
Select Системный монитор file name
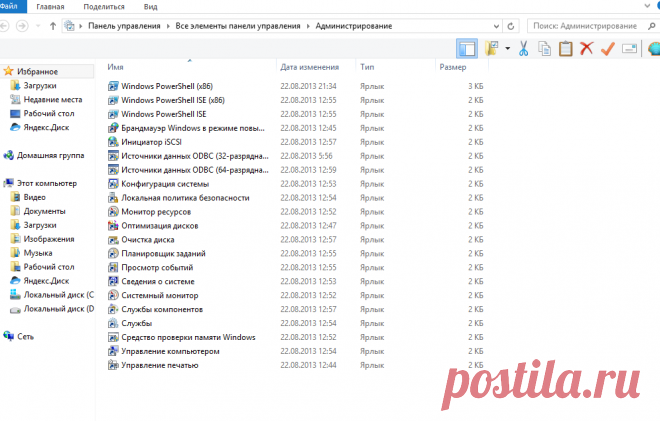(x=160, y=295)
